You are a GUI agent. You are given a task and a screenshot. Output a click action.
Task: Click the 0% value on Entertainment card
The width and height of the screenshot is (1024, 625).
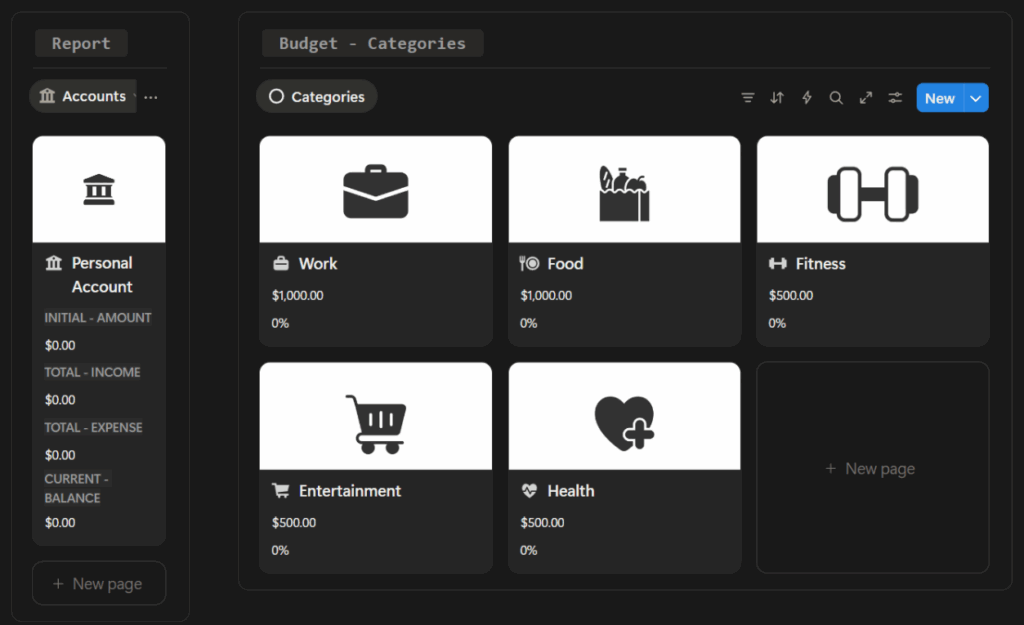[x=280, y=550]
